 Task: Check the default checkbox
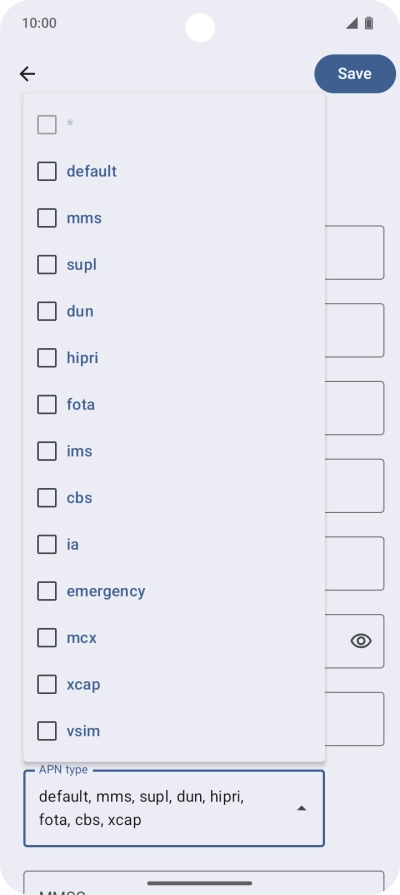tap(47, 171)
